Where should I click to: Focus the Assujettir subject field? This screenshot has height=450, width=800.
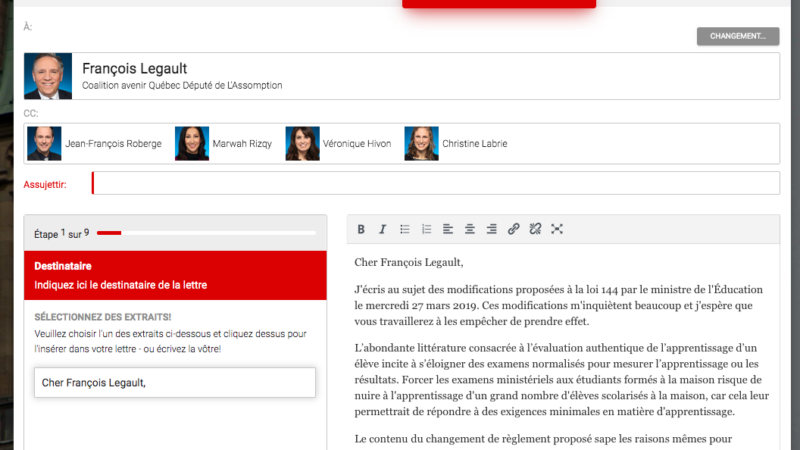tap(435, 184)
